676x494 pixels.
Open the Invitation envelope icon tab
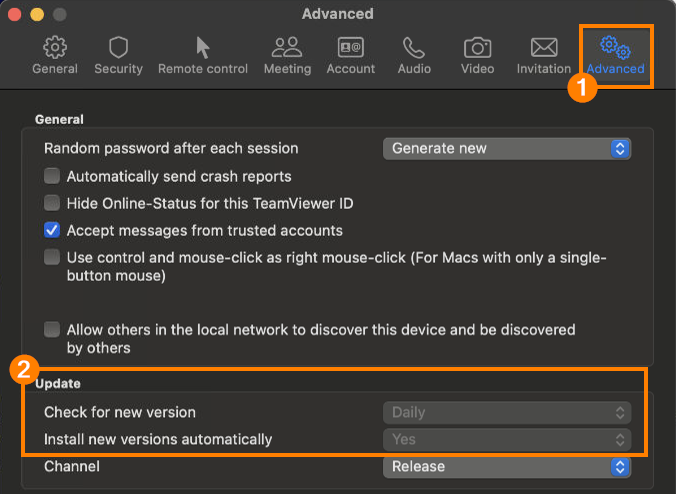click(544, 47)
